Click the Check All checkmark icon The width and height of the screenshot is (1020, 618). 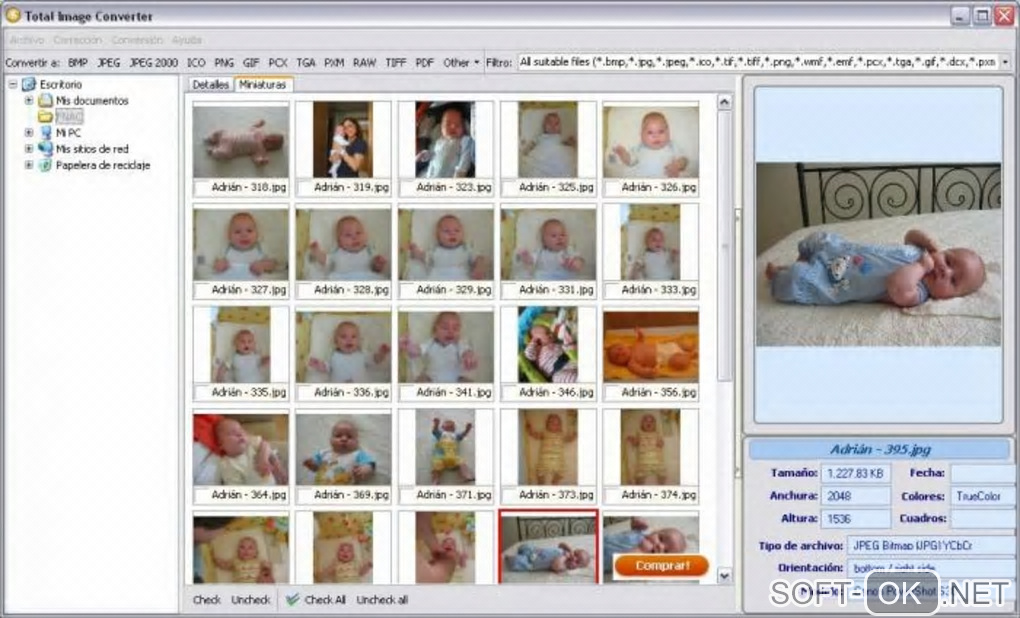pyautogui.click(x=293, y=599)
